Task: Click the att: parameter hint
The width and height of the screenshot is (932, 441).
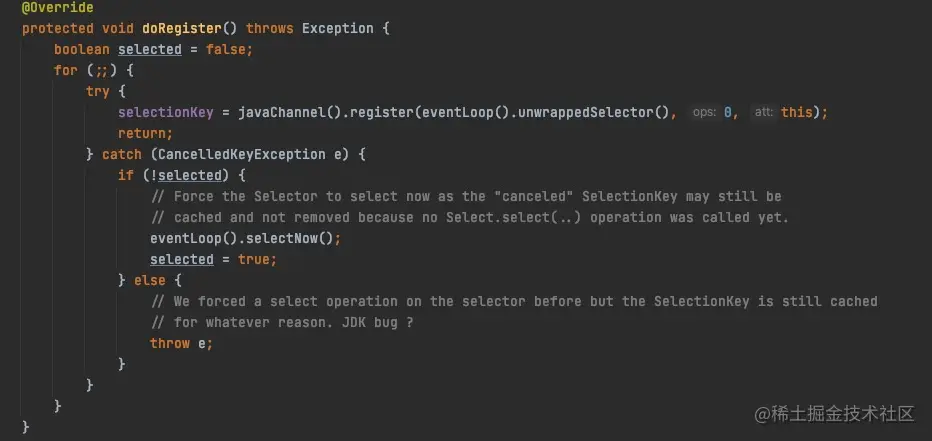Action: coord(764,112)
